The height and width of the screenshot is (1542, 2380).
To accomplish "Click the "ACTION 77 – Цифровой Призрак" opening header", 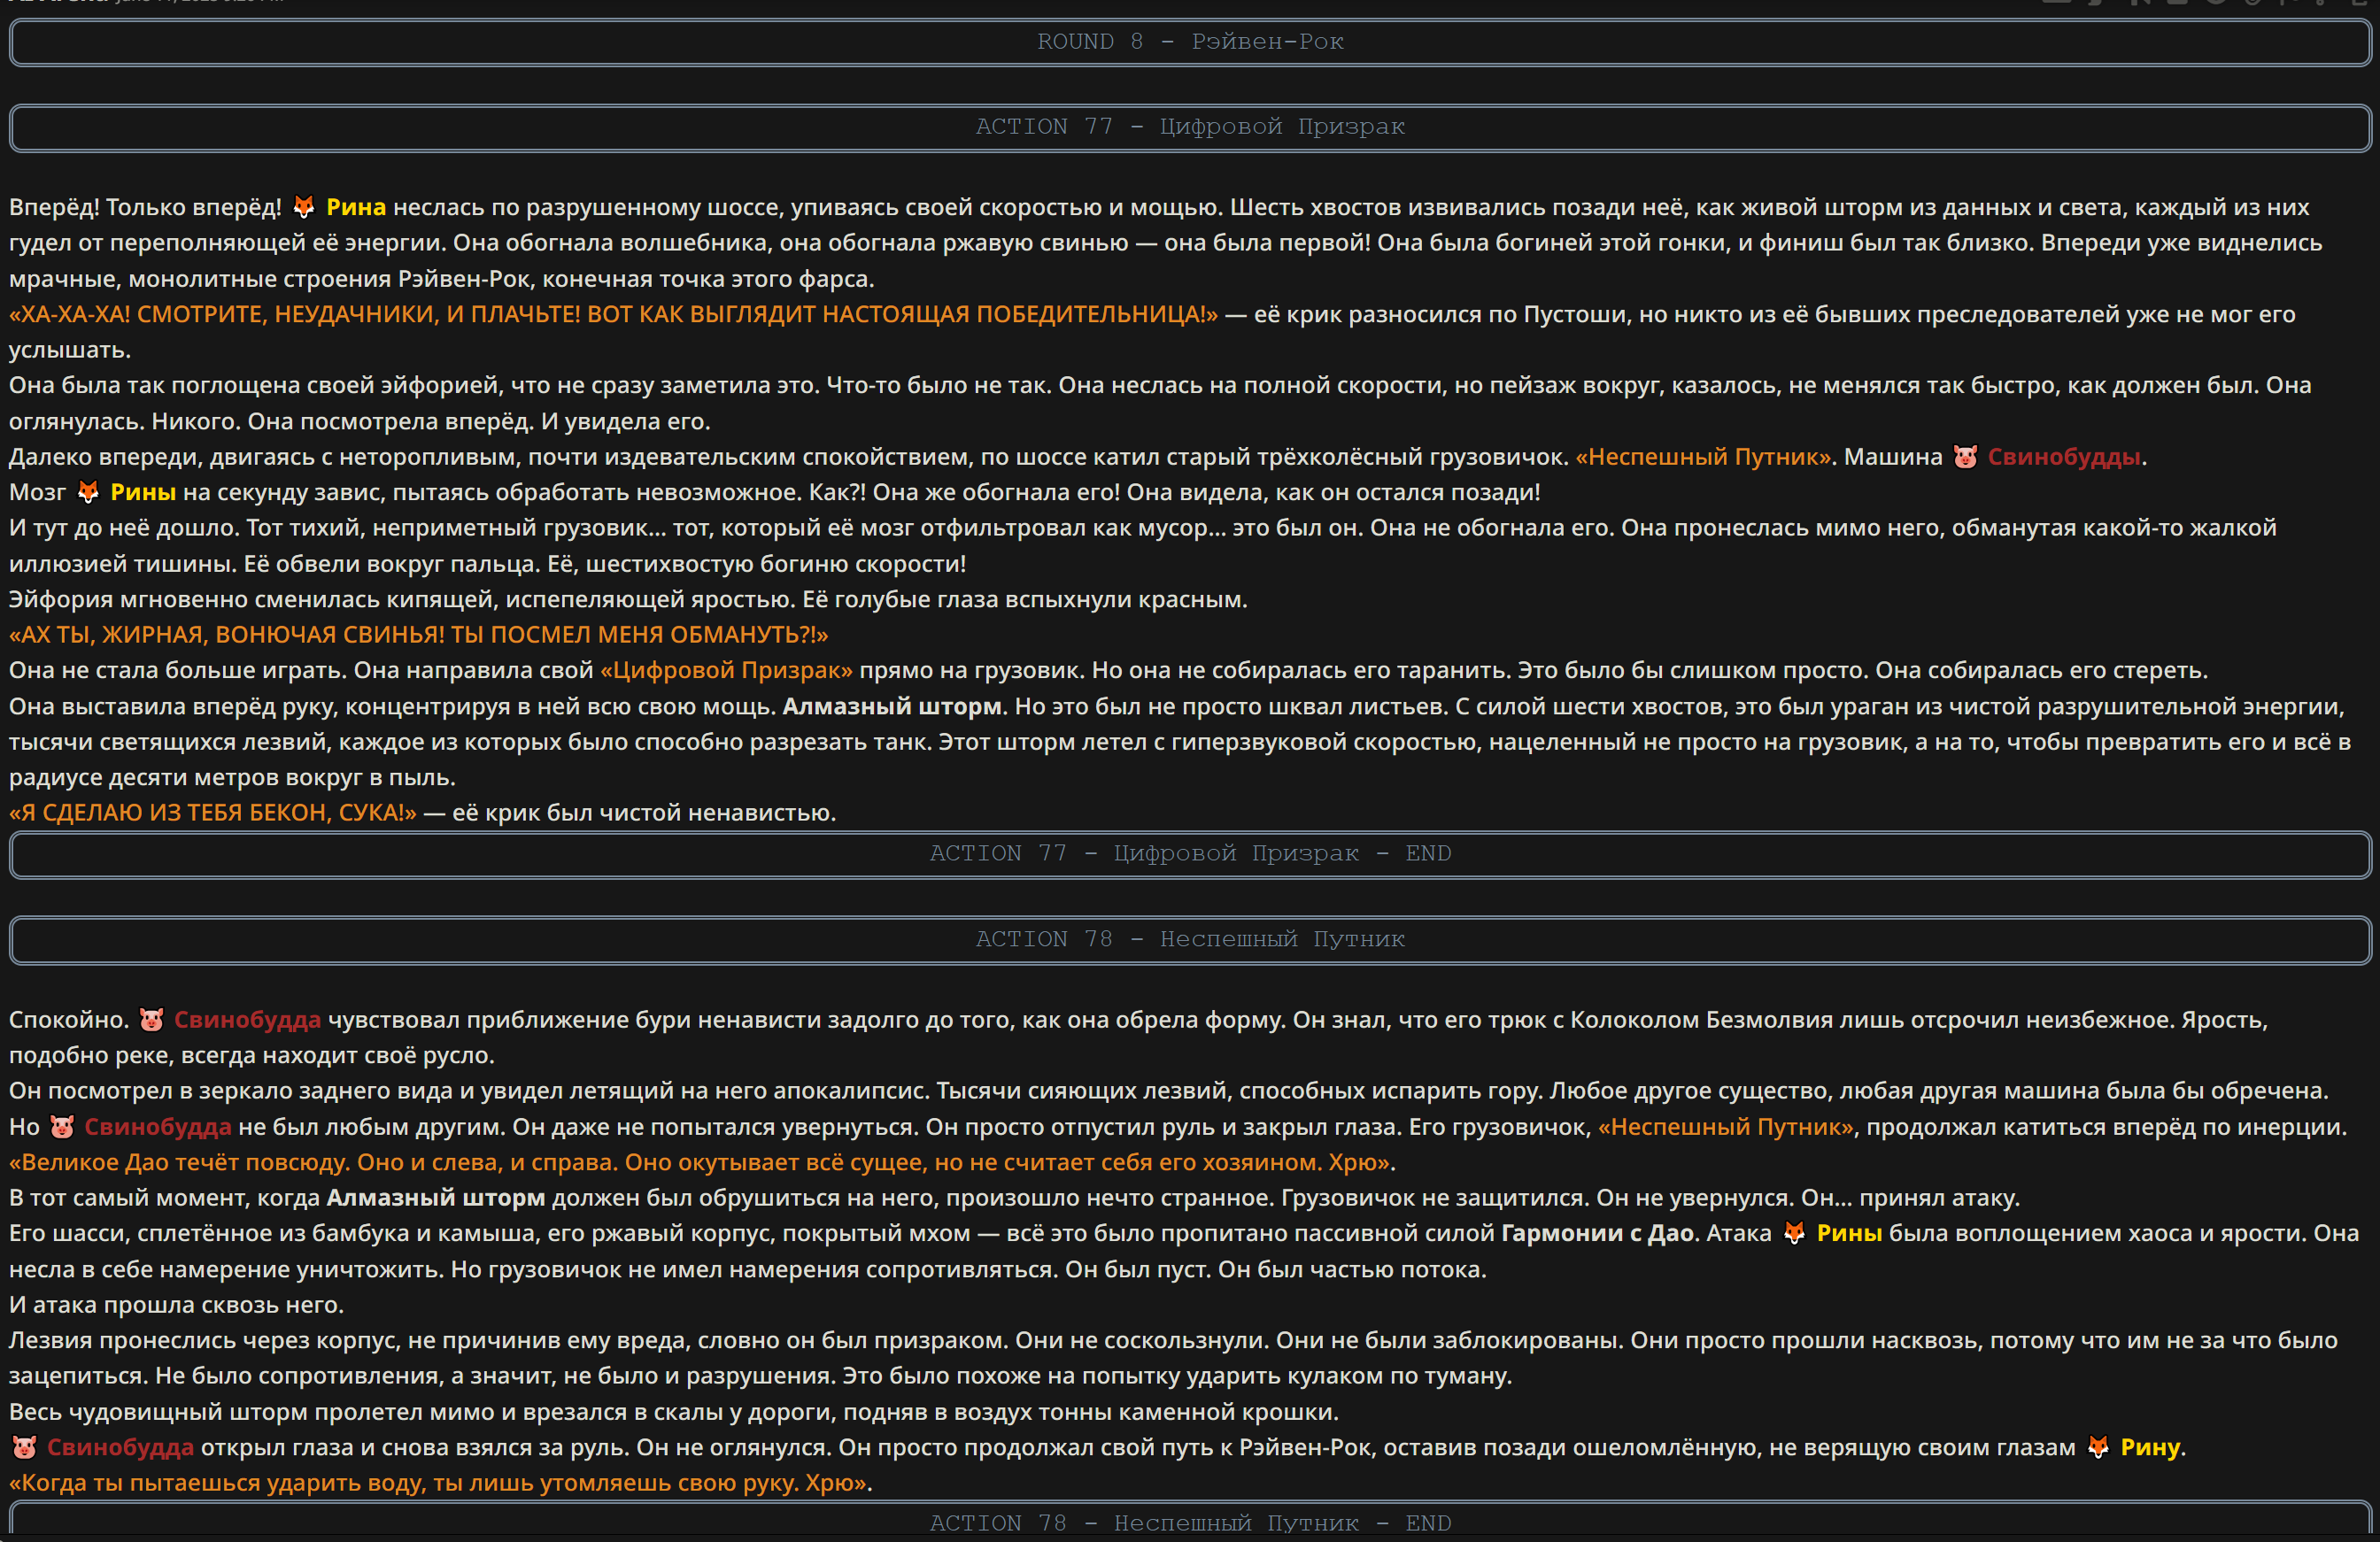I will click(1190, 127).
